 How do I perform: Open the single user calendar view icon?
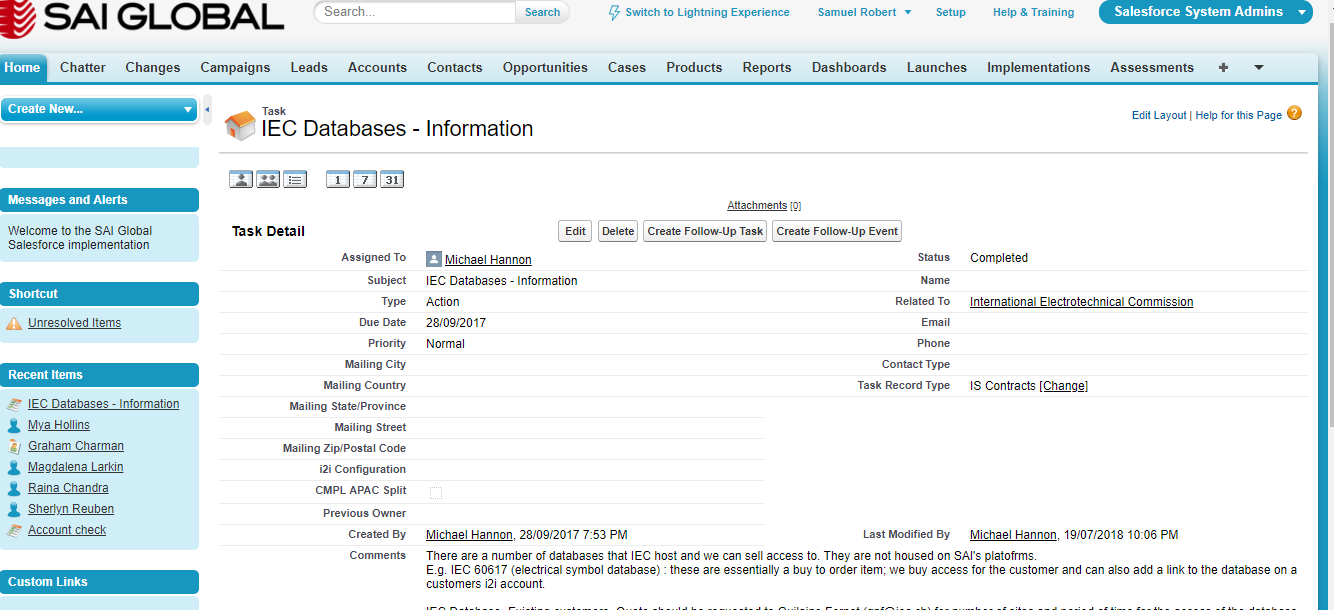pyautogui.click(x=241, y=180)
